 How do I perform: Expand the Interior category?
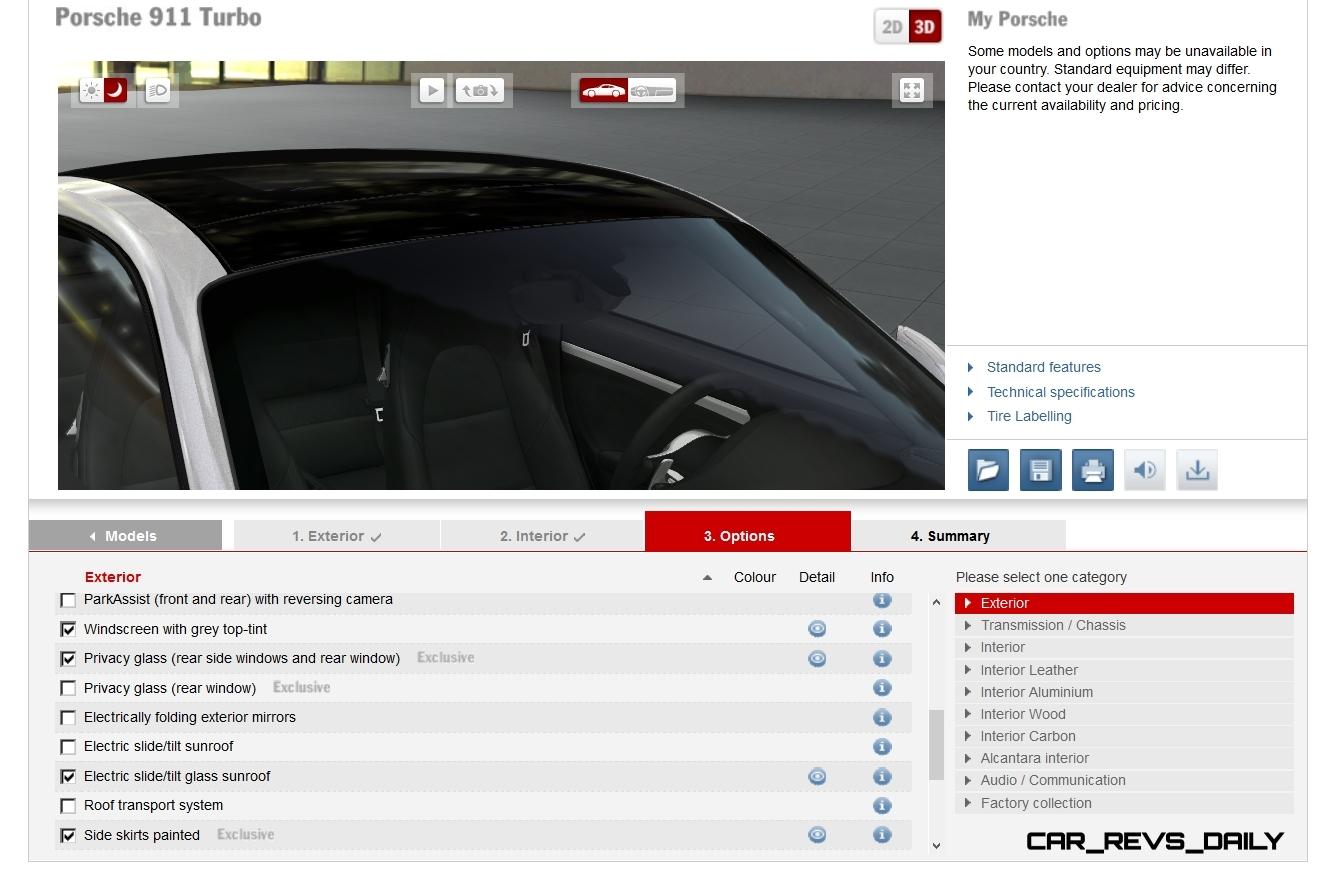pos(1124,648)
